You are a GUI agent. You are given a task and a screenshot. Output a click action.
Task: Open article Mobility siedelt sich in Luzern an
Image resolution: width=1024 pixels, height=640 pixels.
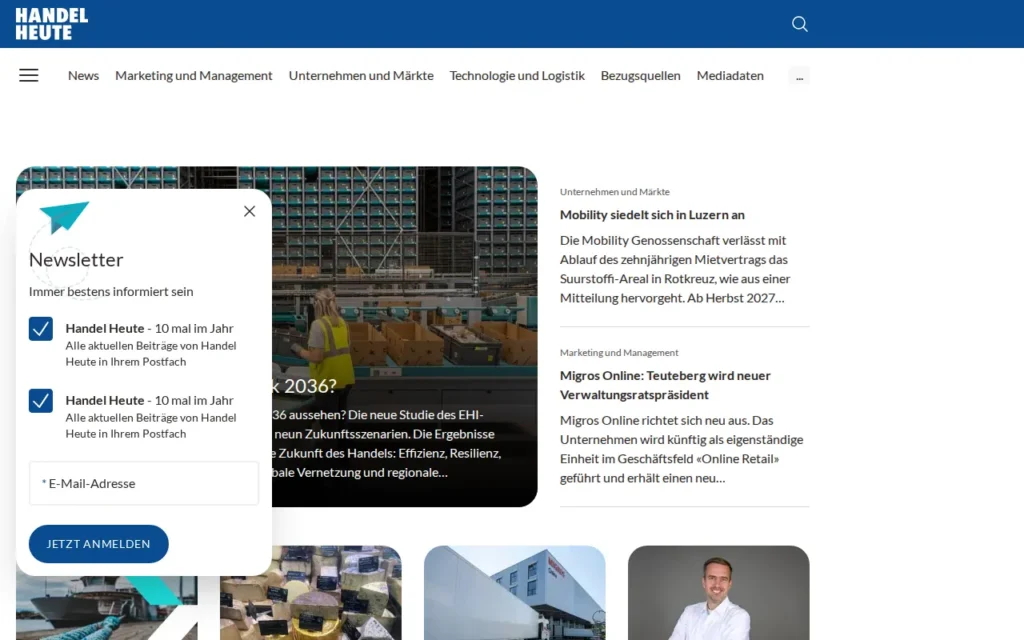click(x=652, y=215)
